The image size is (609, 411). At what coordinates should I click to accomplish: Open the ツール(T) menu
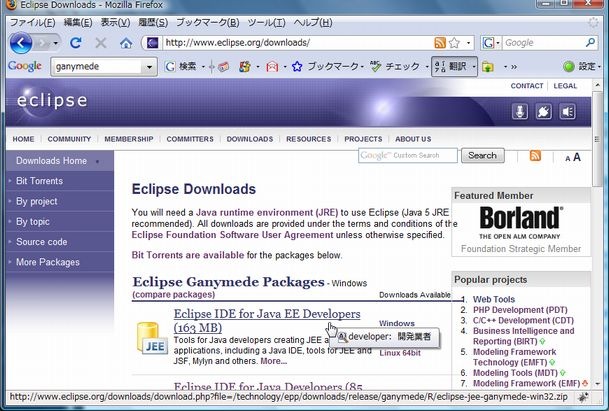click(x=263, y=21)
